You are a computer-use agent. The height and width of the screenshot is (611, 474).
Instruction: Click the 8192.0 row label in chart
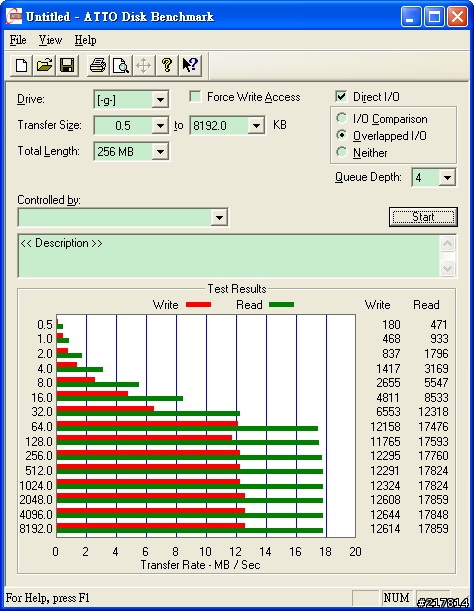(35, 529)
